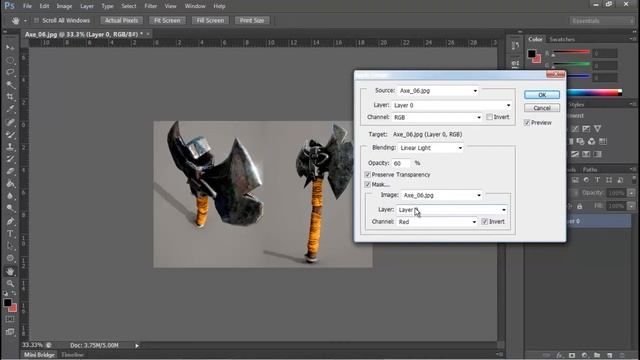Switch to the Swatches tab

562,39
